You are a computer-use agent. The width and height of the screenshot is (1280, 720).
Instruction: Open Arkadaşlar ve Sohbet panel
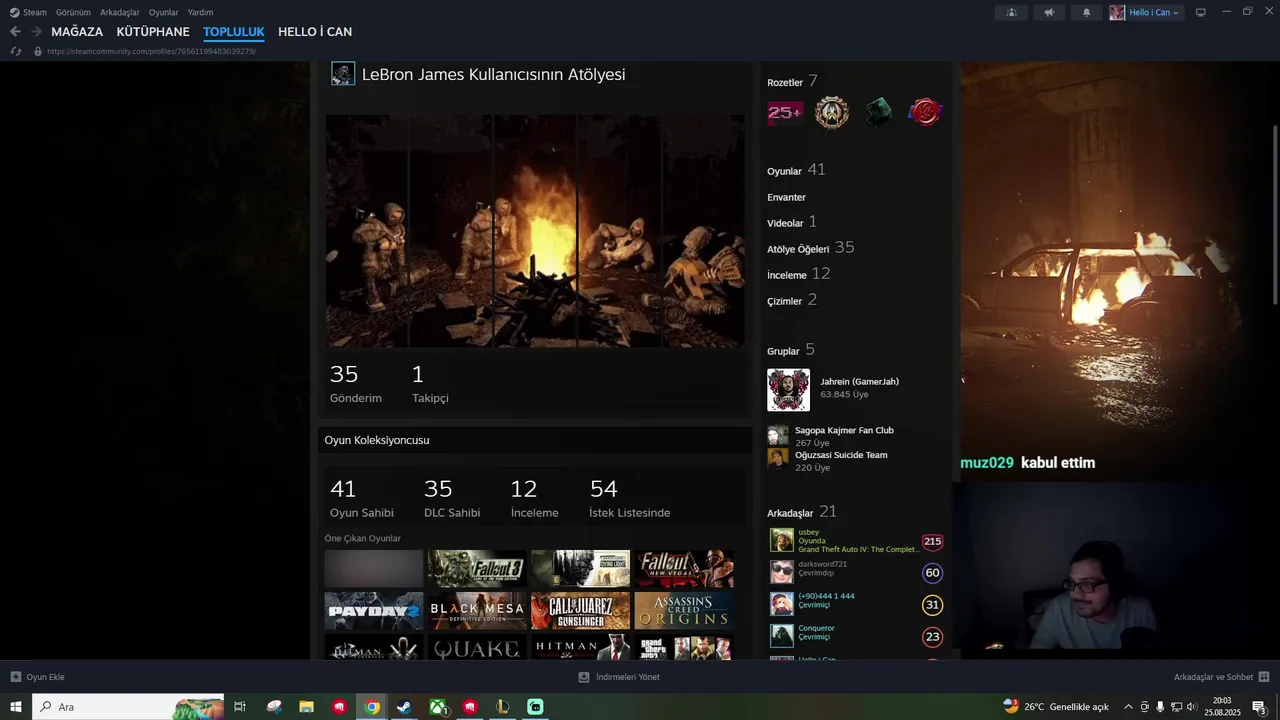pyautogui.click(x=1221, y=677)
